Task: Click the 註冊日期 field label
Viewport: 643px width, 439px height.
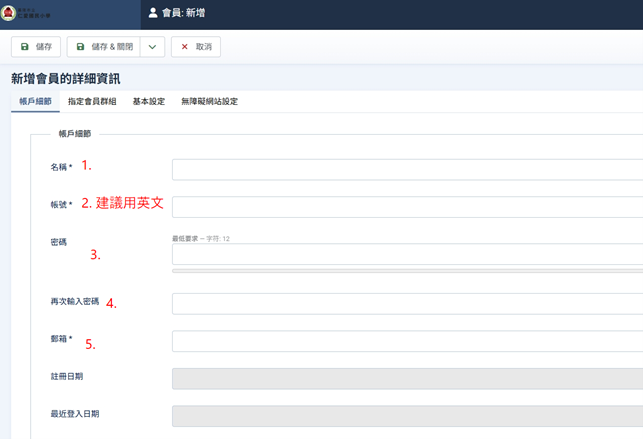Action: (x=67, y=376)
